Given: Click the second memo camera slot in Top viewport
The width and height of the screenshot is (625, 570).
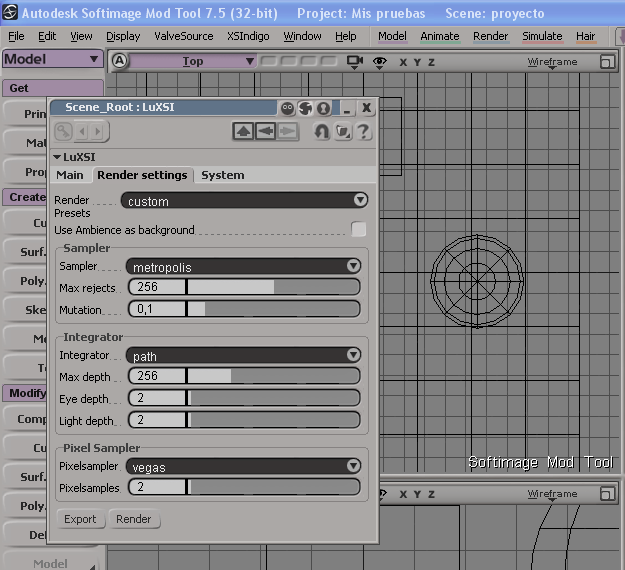Looking at the screenshot, I should (x=289, y=61).
